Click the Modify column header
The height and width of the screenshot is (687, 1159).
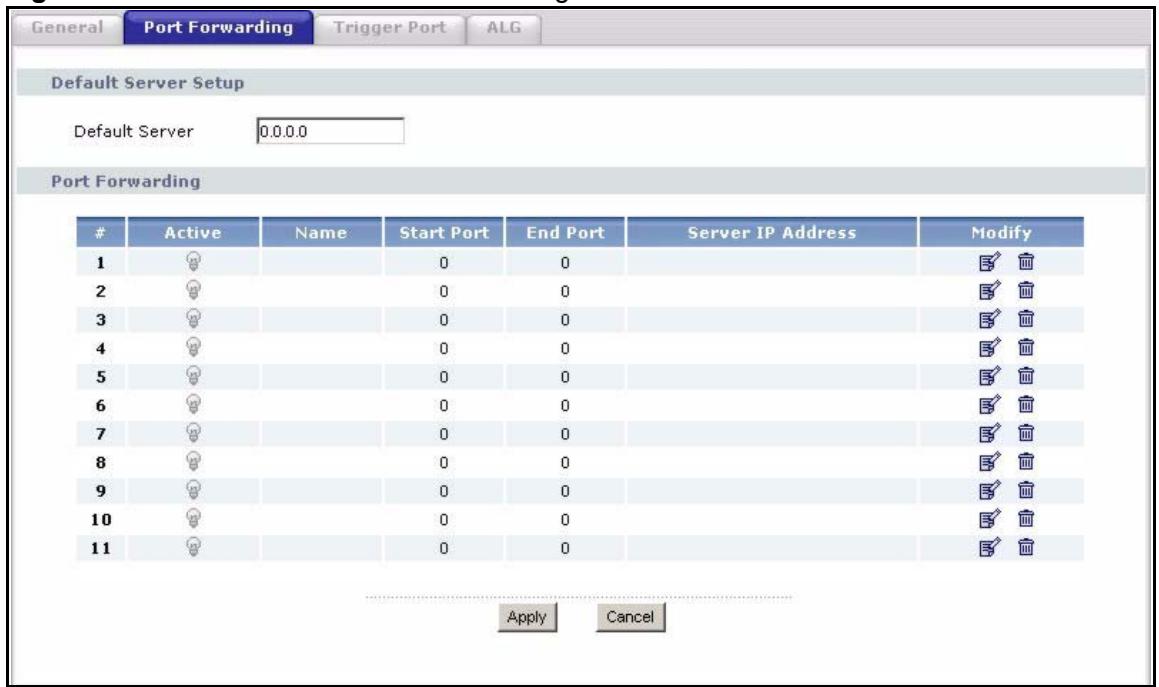point(1002,232)
